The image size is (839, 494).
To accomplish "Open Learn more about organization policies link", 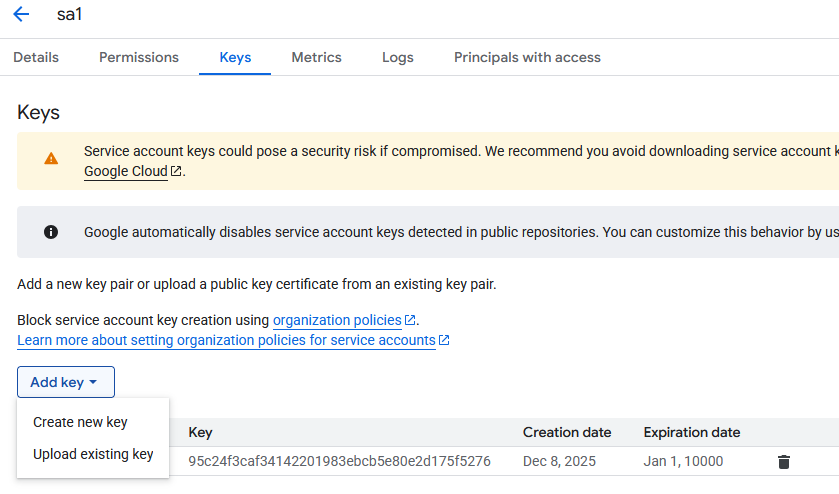I will click(226, 341).
